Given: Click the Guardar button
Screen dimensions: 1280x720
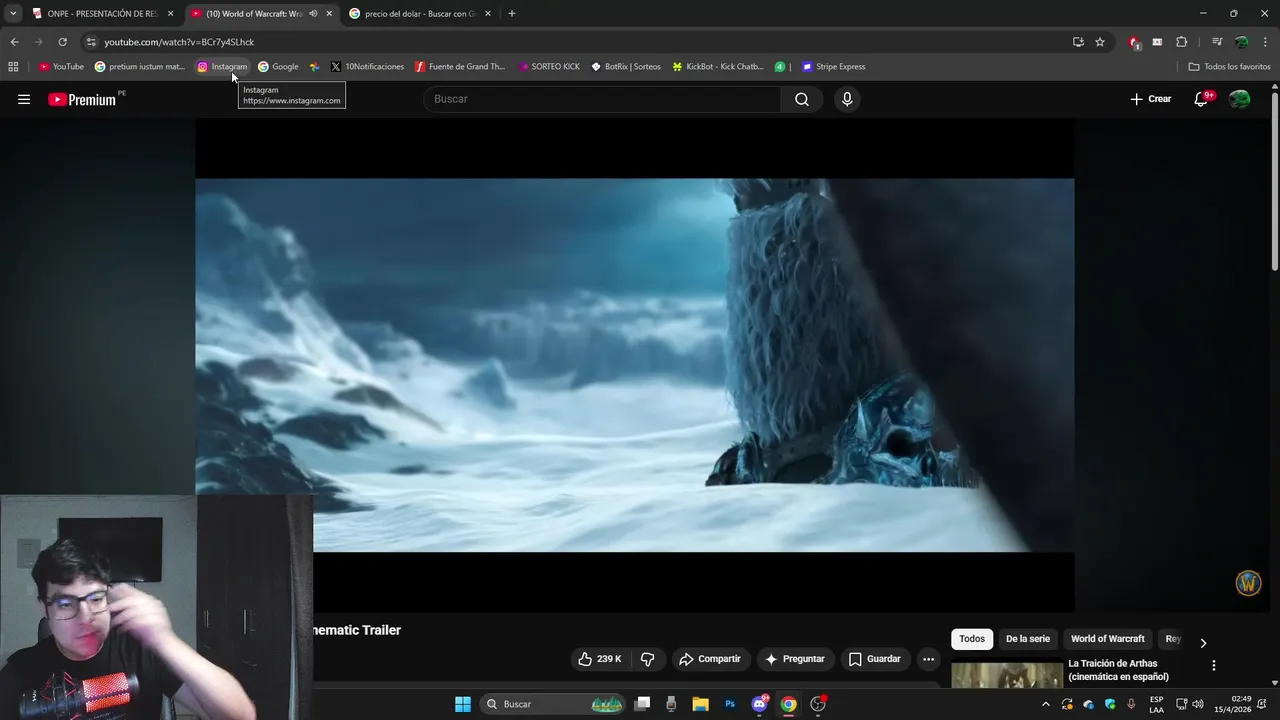Looking at the screenshot, I should click(875, 659).
